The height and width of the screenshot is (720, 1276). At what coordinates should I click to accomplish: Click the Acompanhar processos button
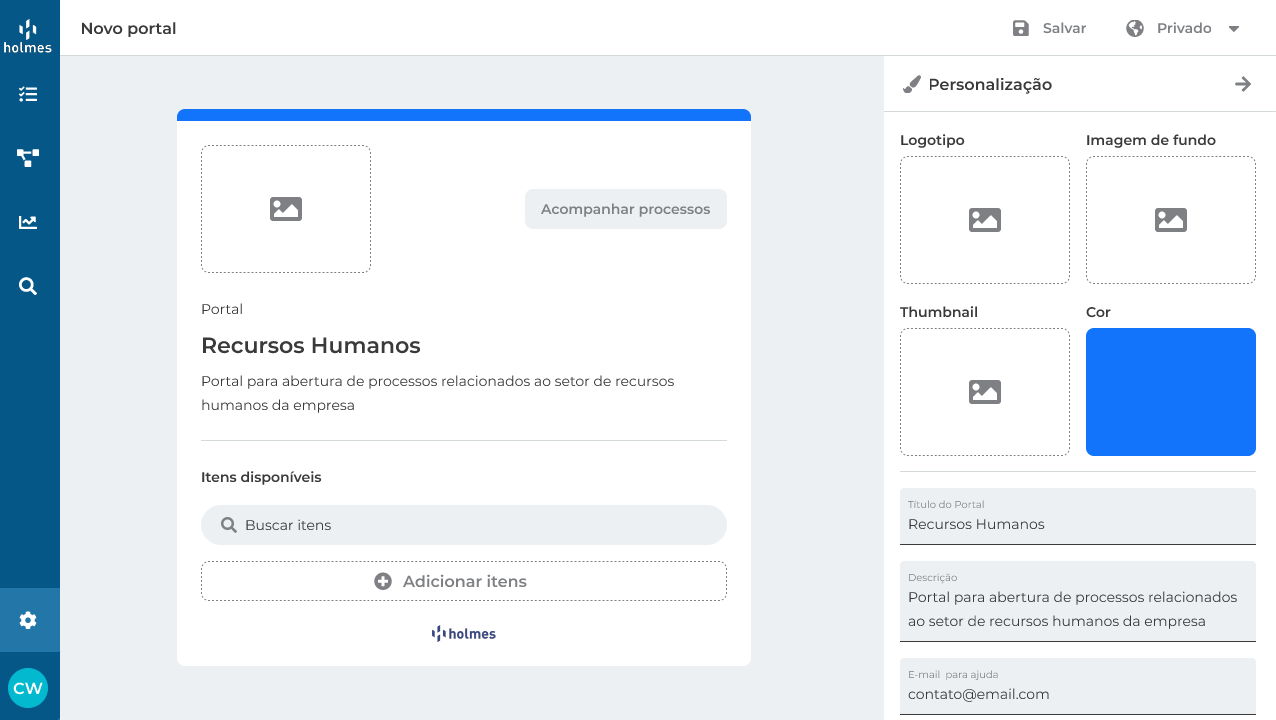(625, 209)
